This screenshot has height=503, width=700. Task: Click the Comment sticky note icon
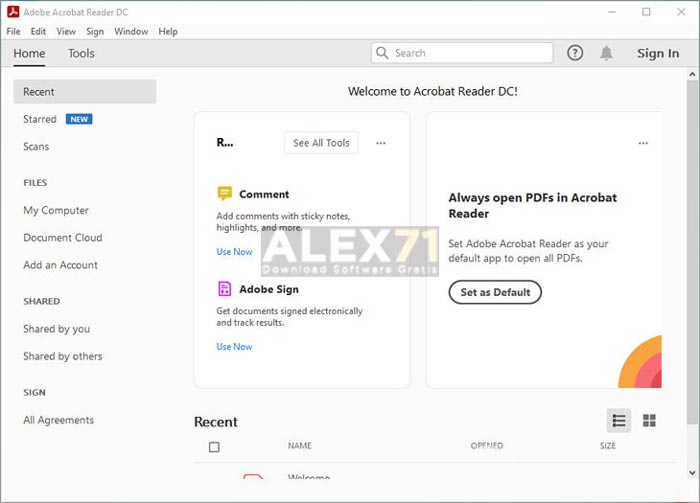(x=224, y=194)
